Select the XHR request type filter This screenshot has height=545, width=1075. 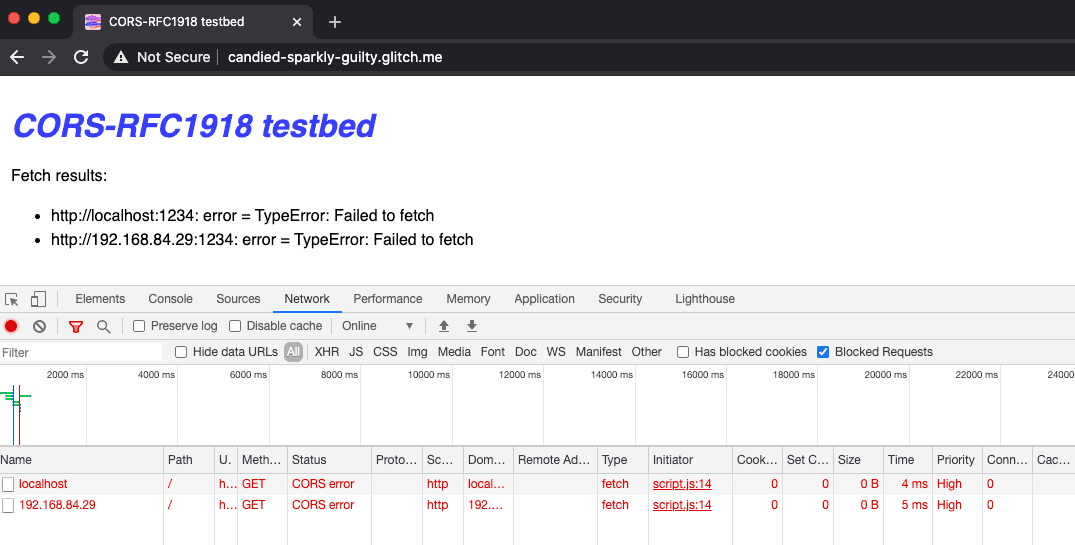tap(326, 352)
